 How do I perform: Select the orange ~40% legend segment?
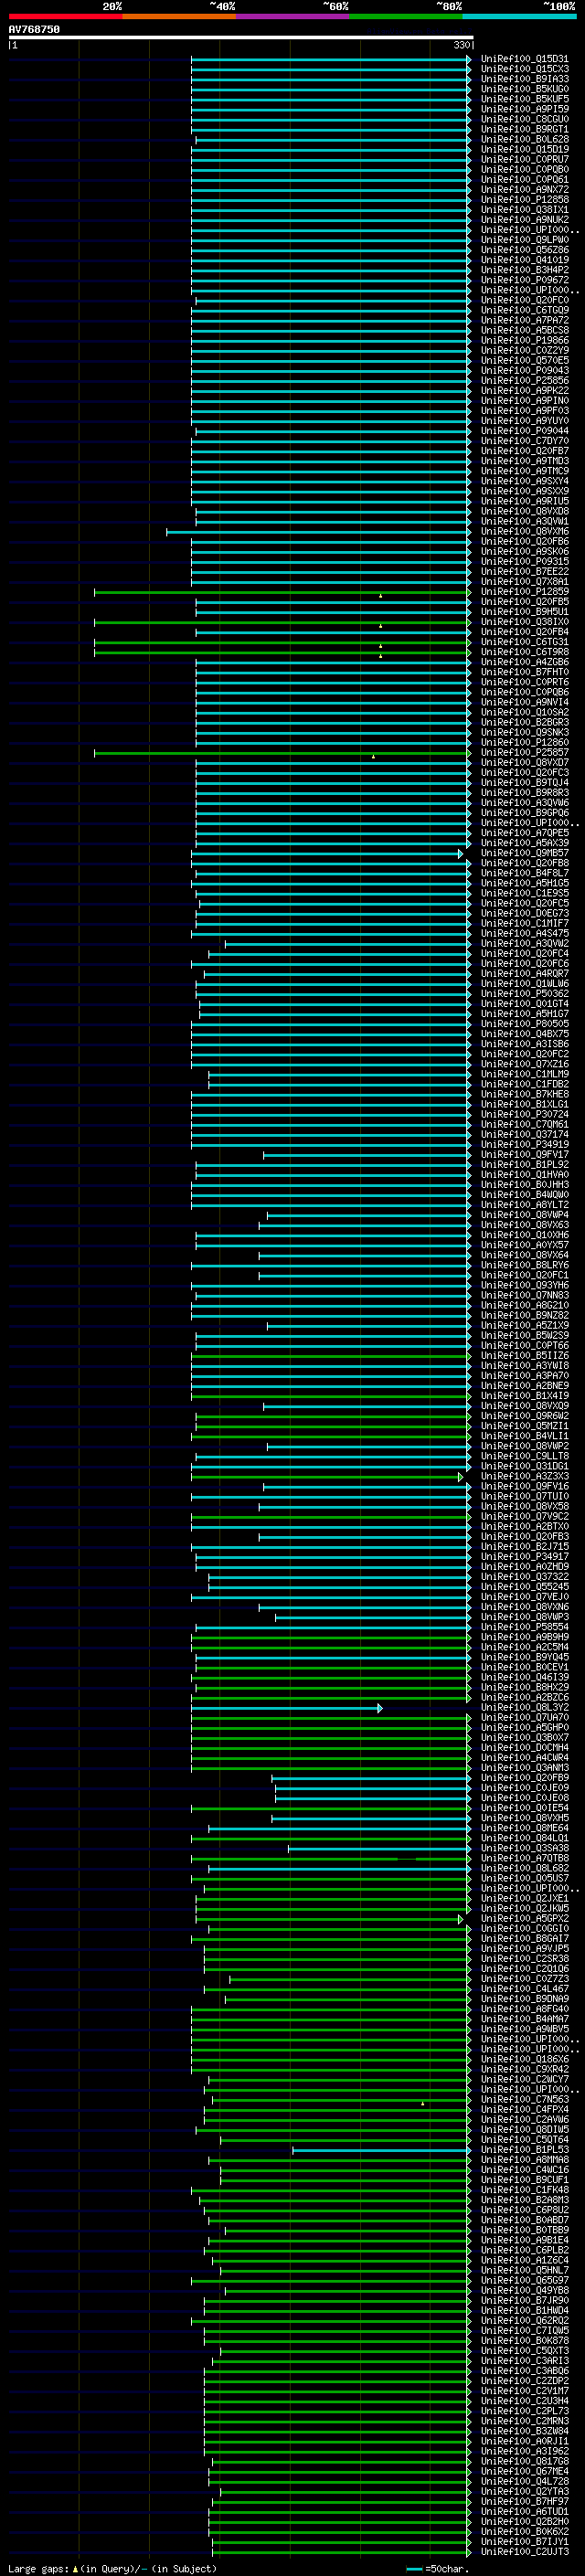179,16
